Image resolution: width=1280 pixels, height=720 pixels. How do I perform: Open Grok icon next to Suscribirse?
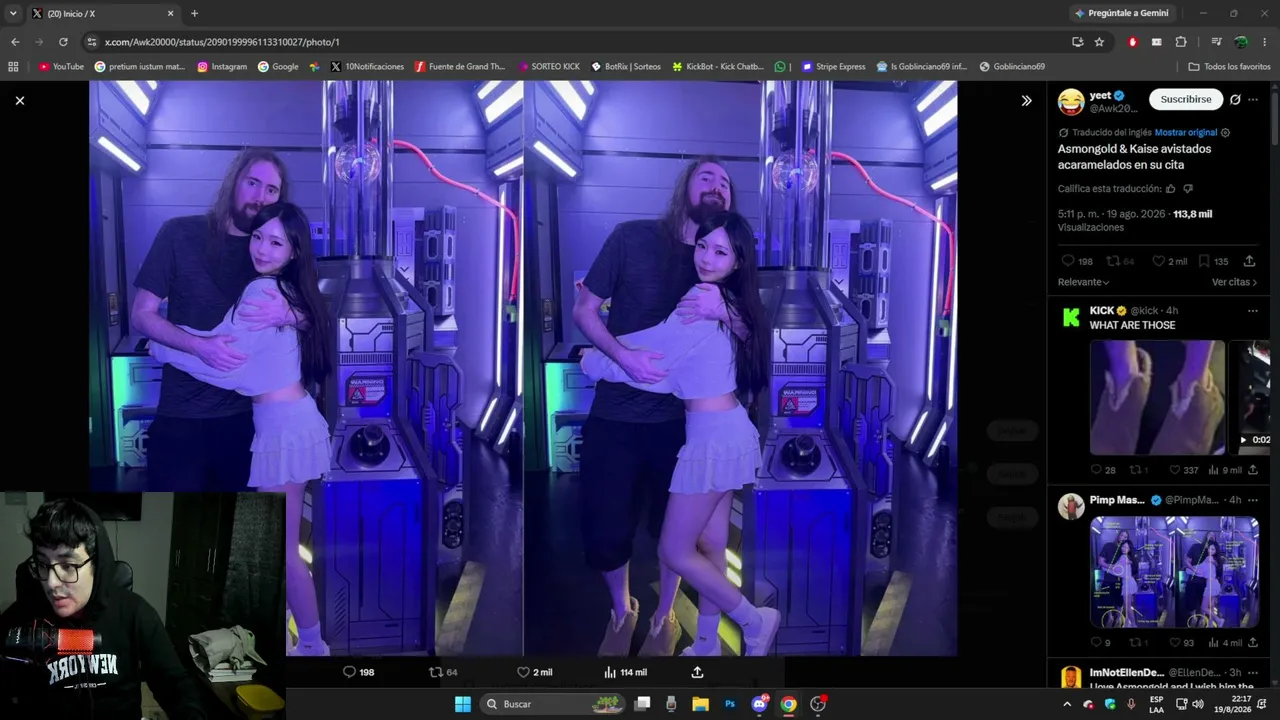click(x=1235, y=99)
